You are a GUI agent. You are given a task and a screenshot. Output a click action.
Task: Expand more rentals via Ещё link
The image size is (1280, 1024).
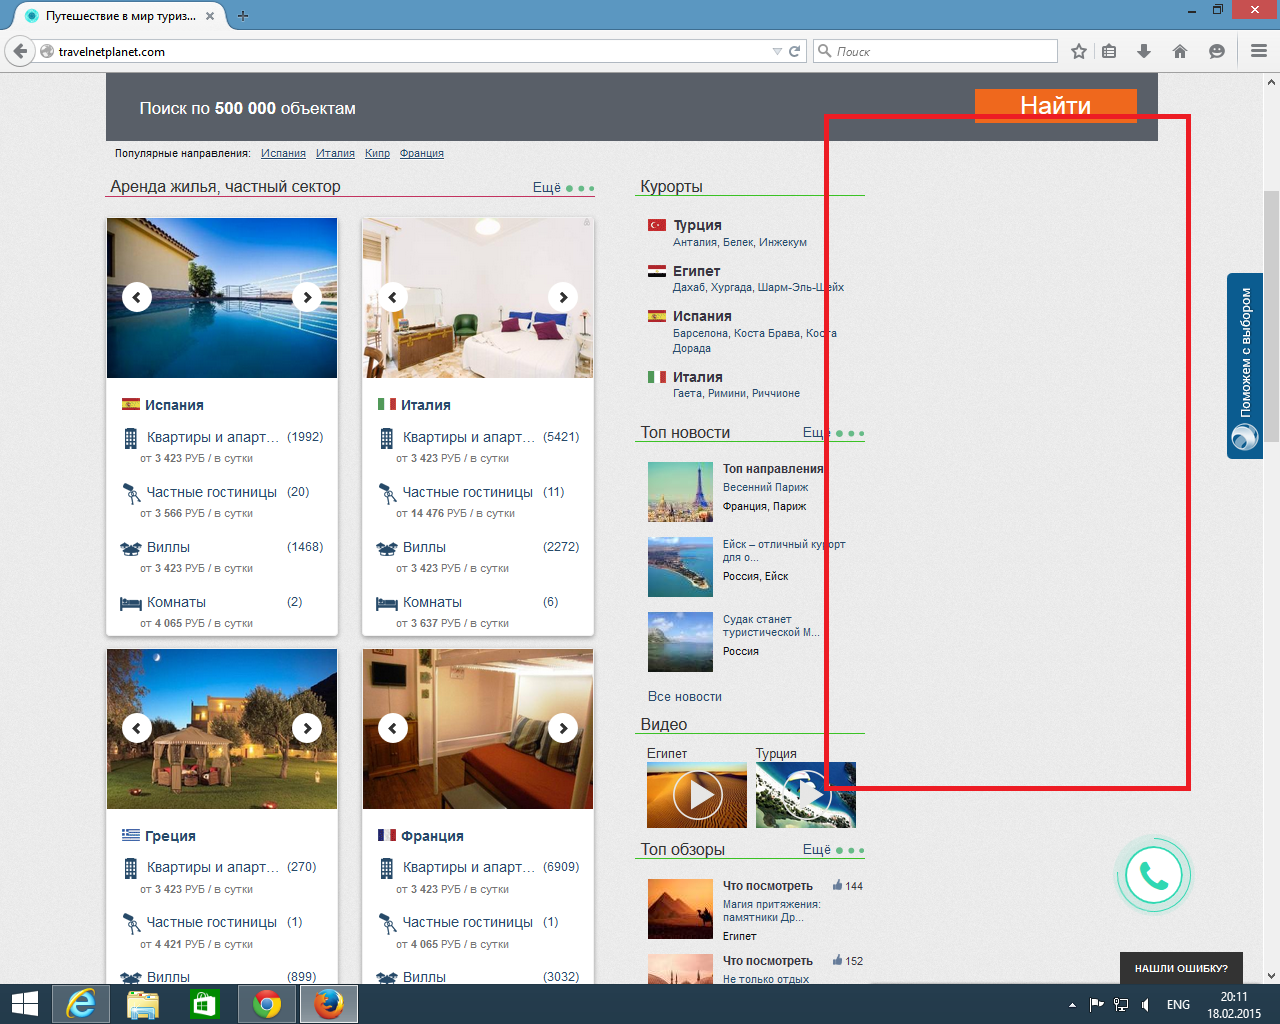tap(547, 187)
